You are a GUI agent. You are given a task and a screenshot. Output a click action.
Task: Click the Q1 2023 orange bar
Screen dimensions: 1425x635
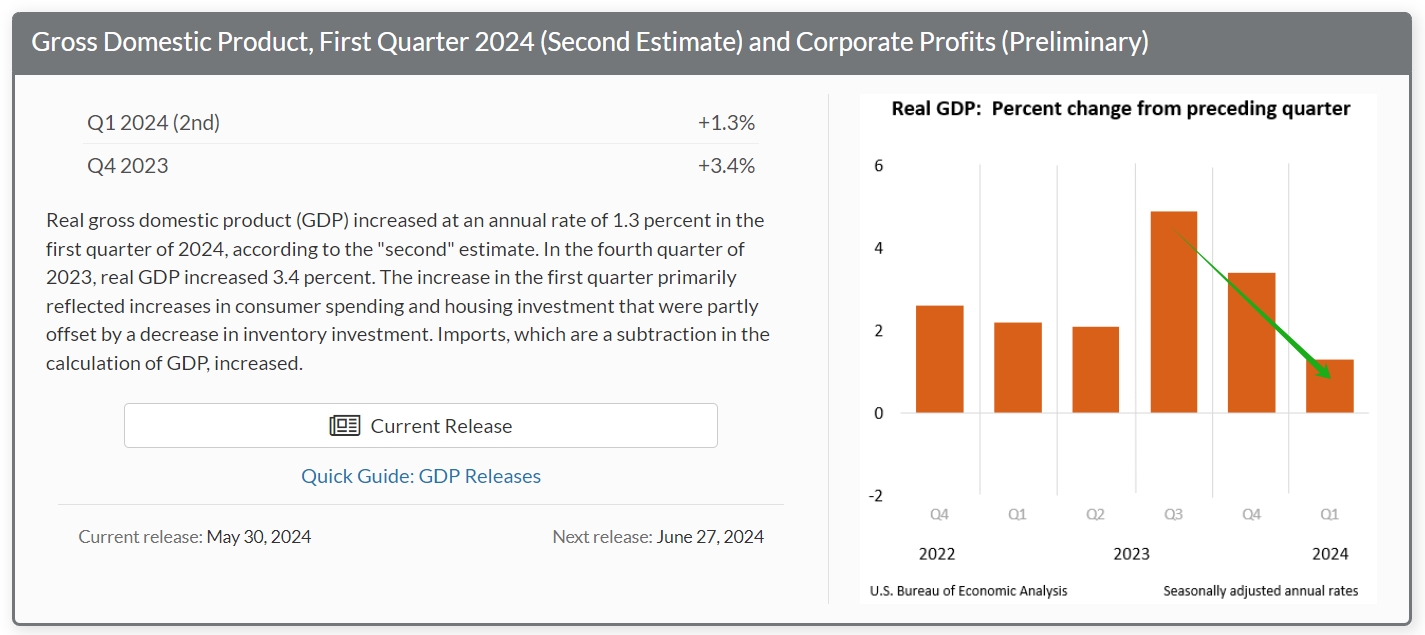pos(1018,367)
